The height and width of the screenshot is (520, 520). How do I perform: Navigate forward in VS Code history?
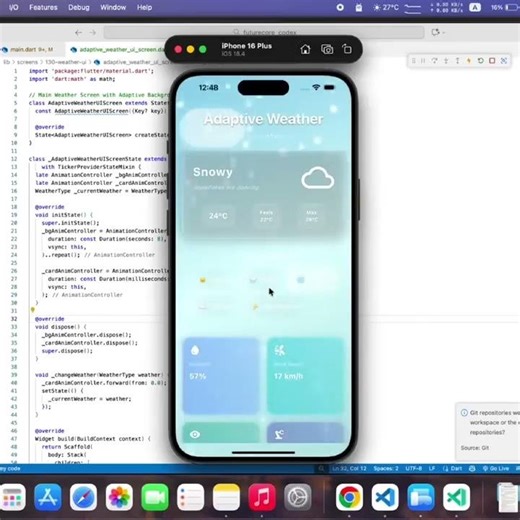tap(93, 33)
